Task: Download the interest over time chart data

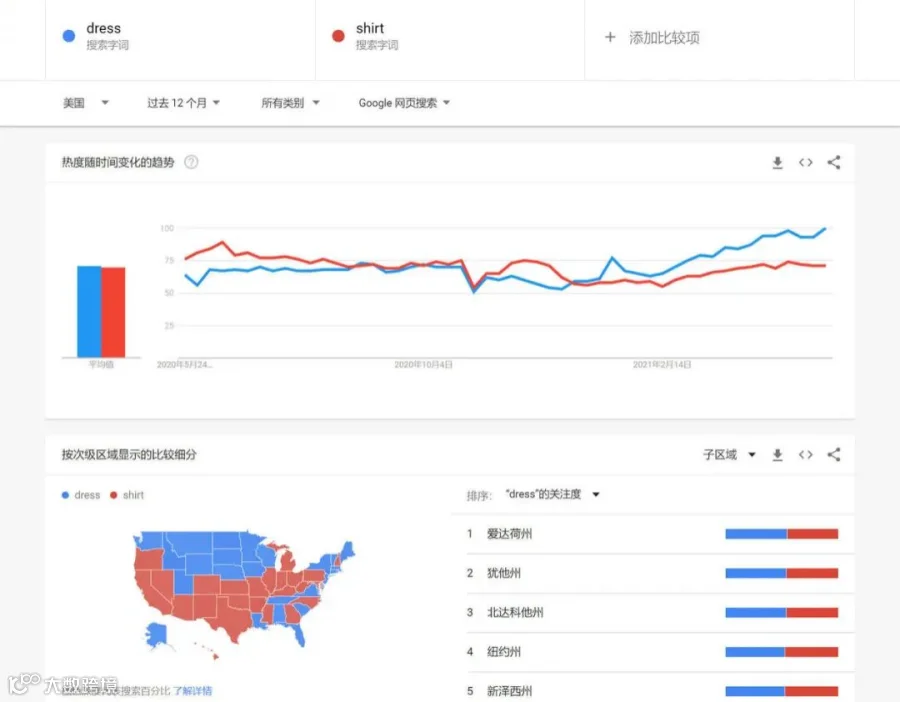Action: pos(777,162)
